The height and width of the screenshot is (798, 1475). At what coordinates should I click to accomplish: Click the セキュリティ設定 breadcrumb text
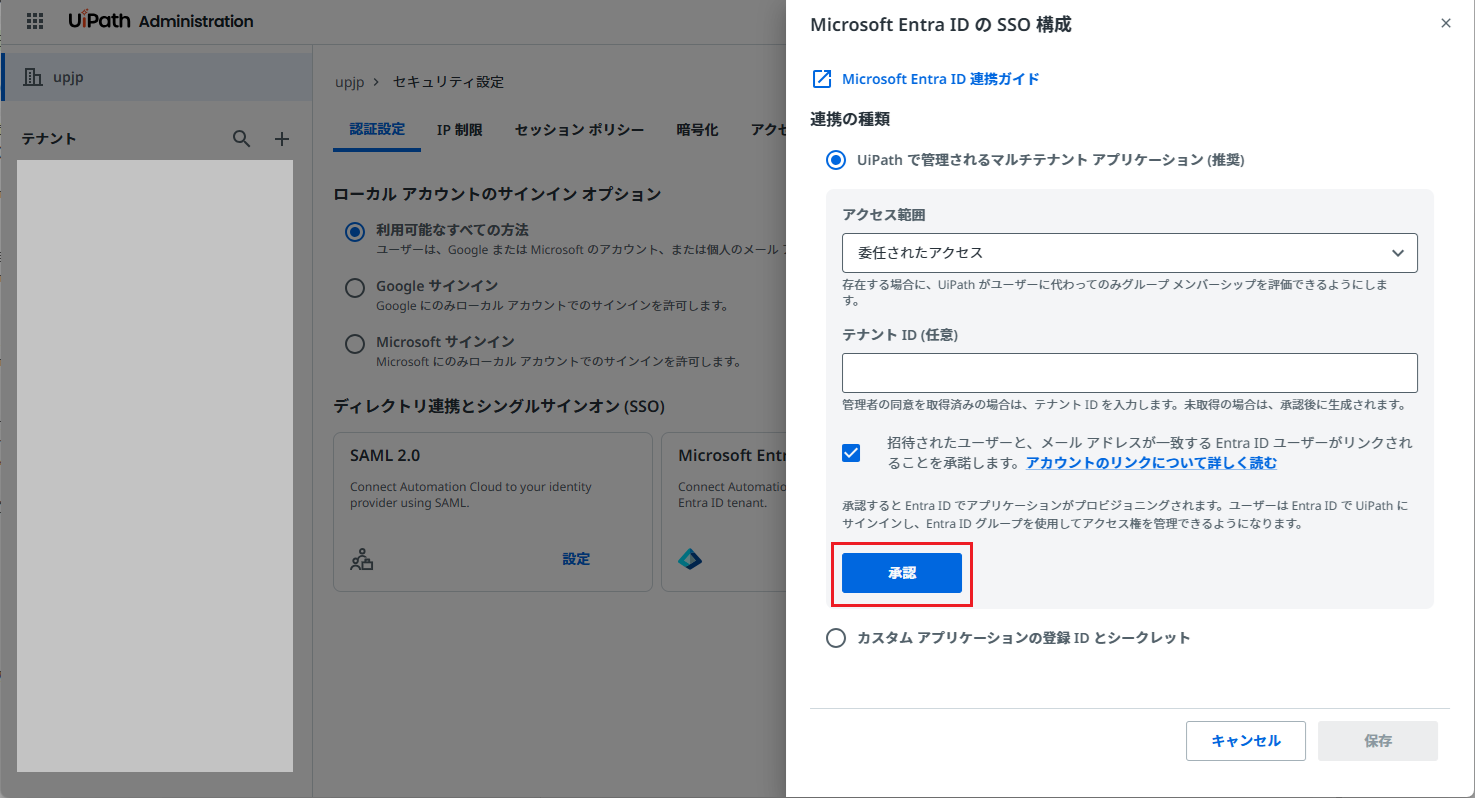448,82
